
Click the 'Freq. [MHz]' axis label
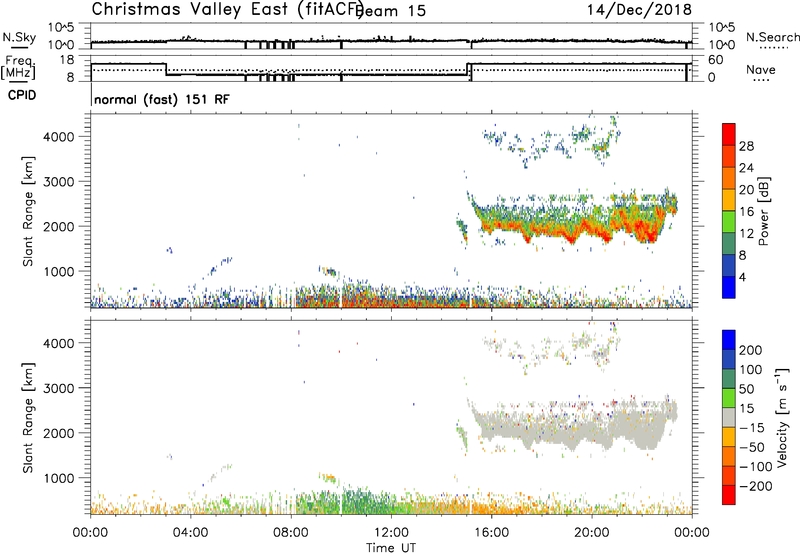pos(18,67)
